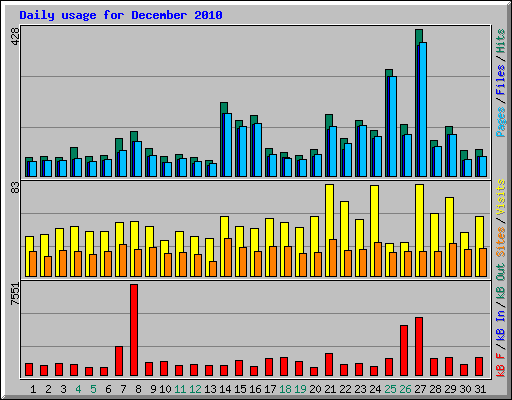Screen dimensions: 512x400
Task: Click the light blue pages bar for day 25
Action: click(x=393, y=126)
